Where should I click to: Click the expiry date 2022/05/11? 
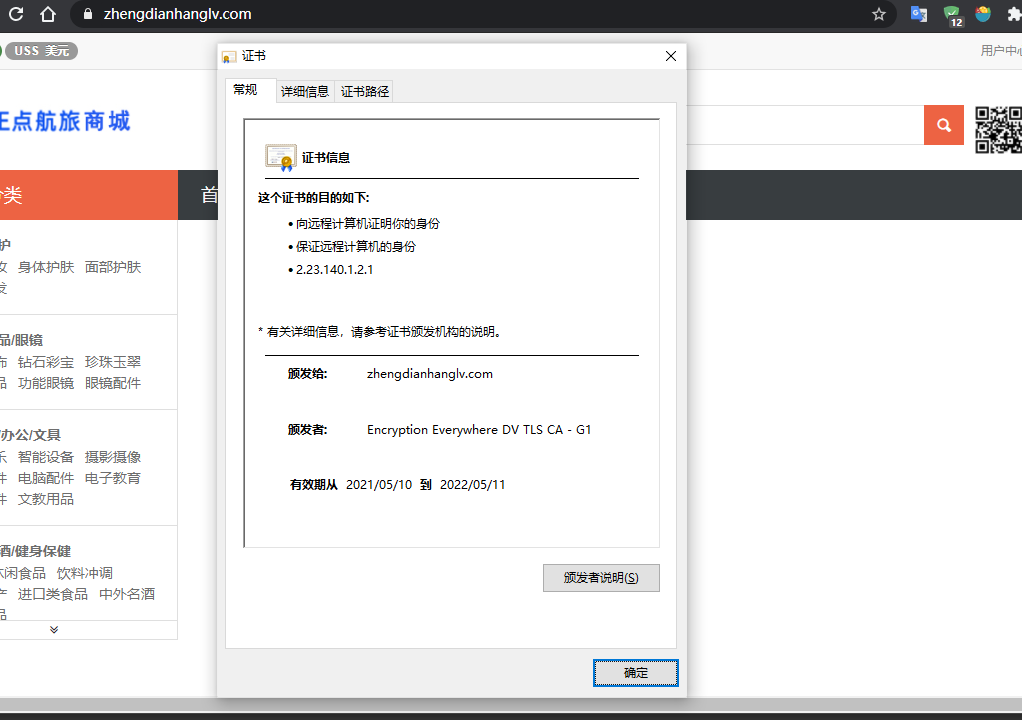473,485
